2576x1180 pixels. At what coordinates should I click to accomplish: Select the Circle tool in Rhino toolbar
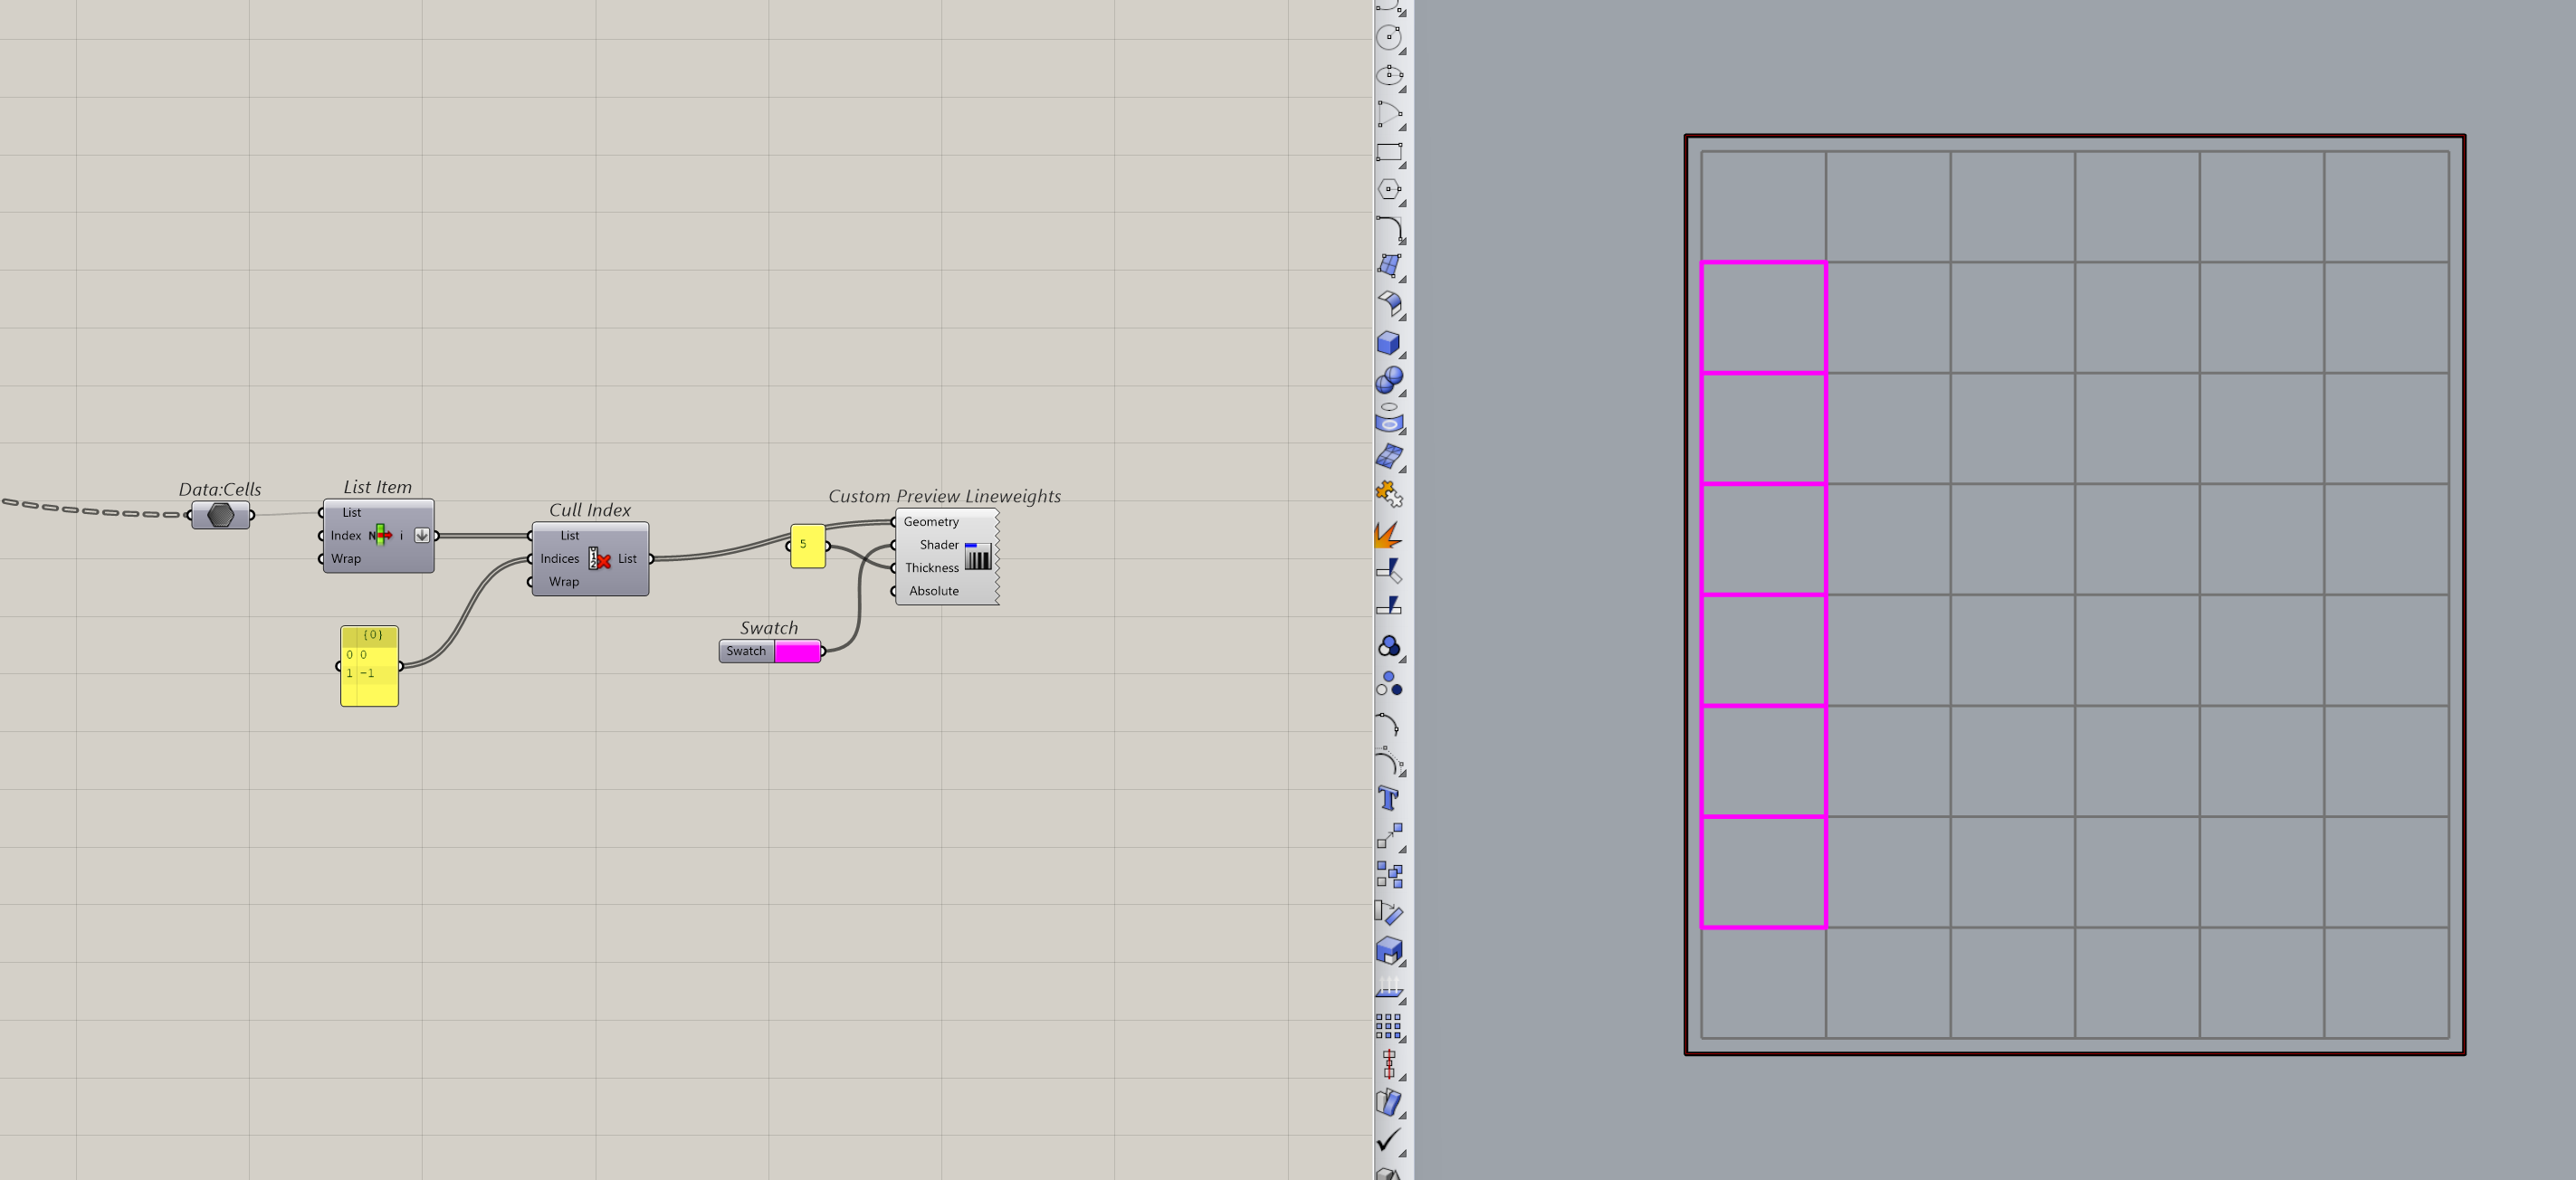pos(1388,37)
